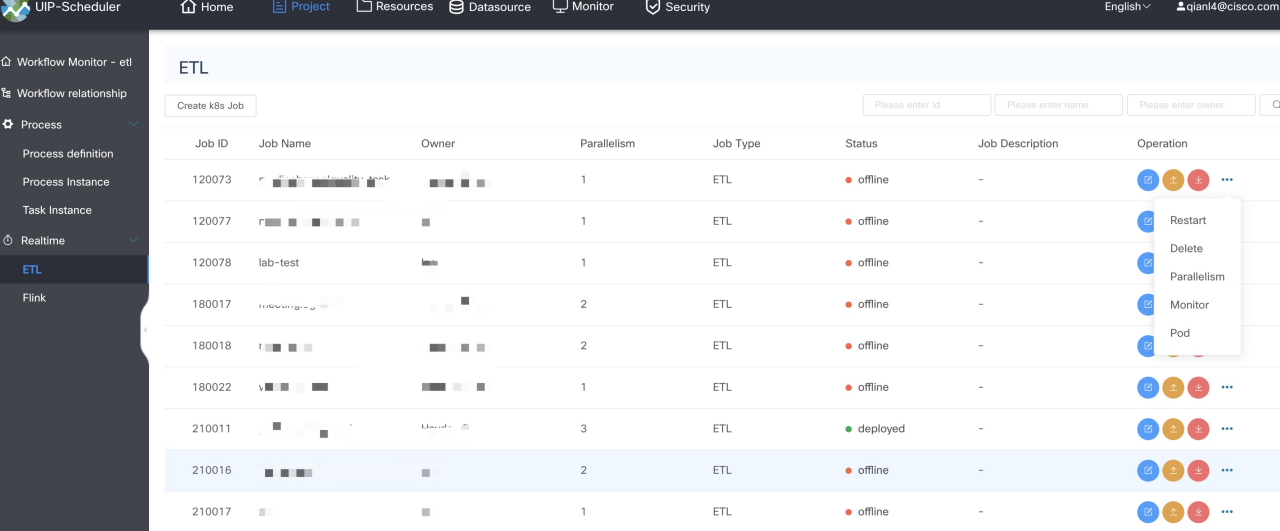
Task: Collapse the Process section in sidebar
Action: point(134,125)
